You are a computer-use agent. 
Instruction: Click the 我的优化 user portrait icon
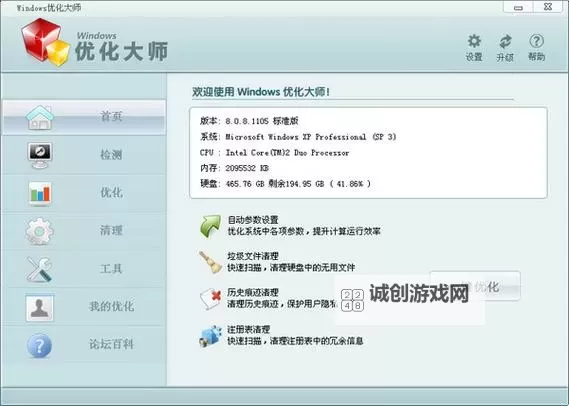point(40,308)
